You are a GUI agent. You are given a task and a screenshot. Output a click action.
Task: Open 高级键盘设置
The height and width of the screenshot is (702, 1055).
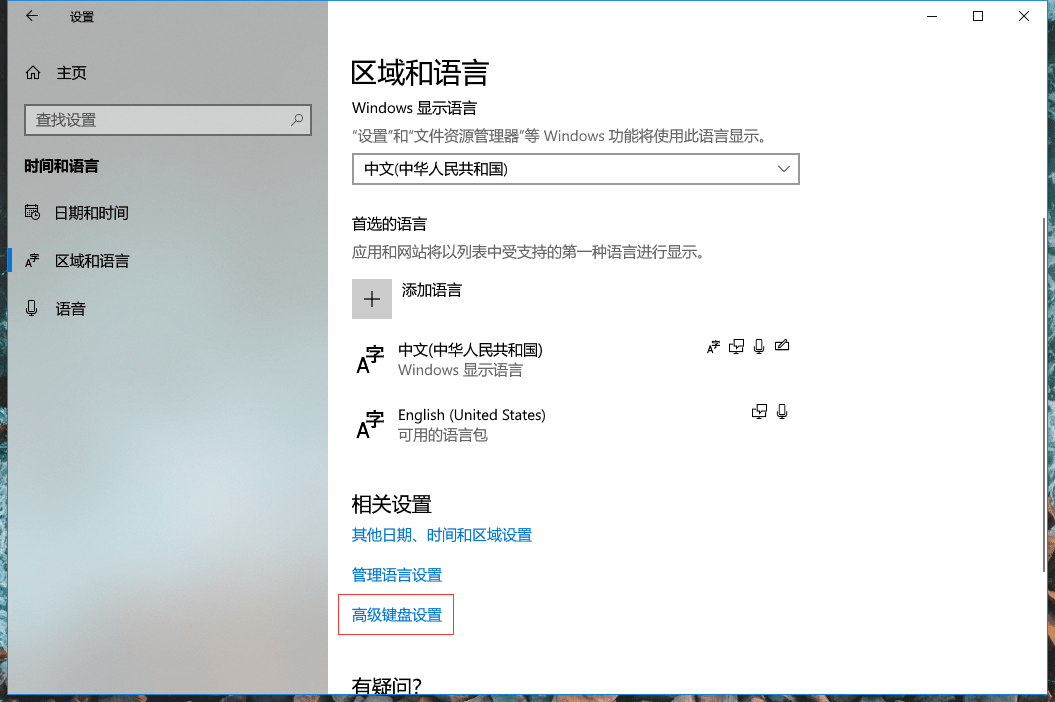click(395, 614)
